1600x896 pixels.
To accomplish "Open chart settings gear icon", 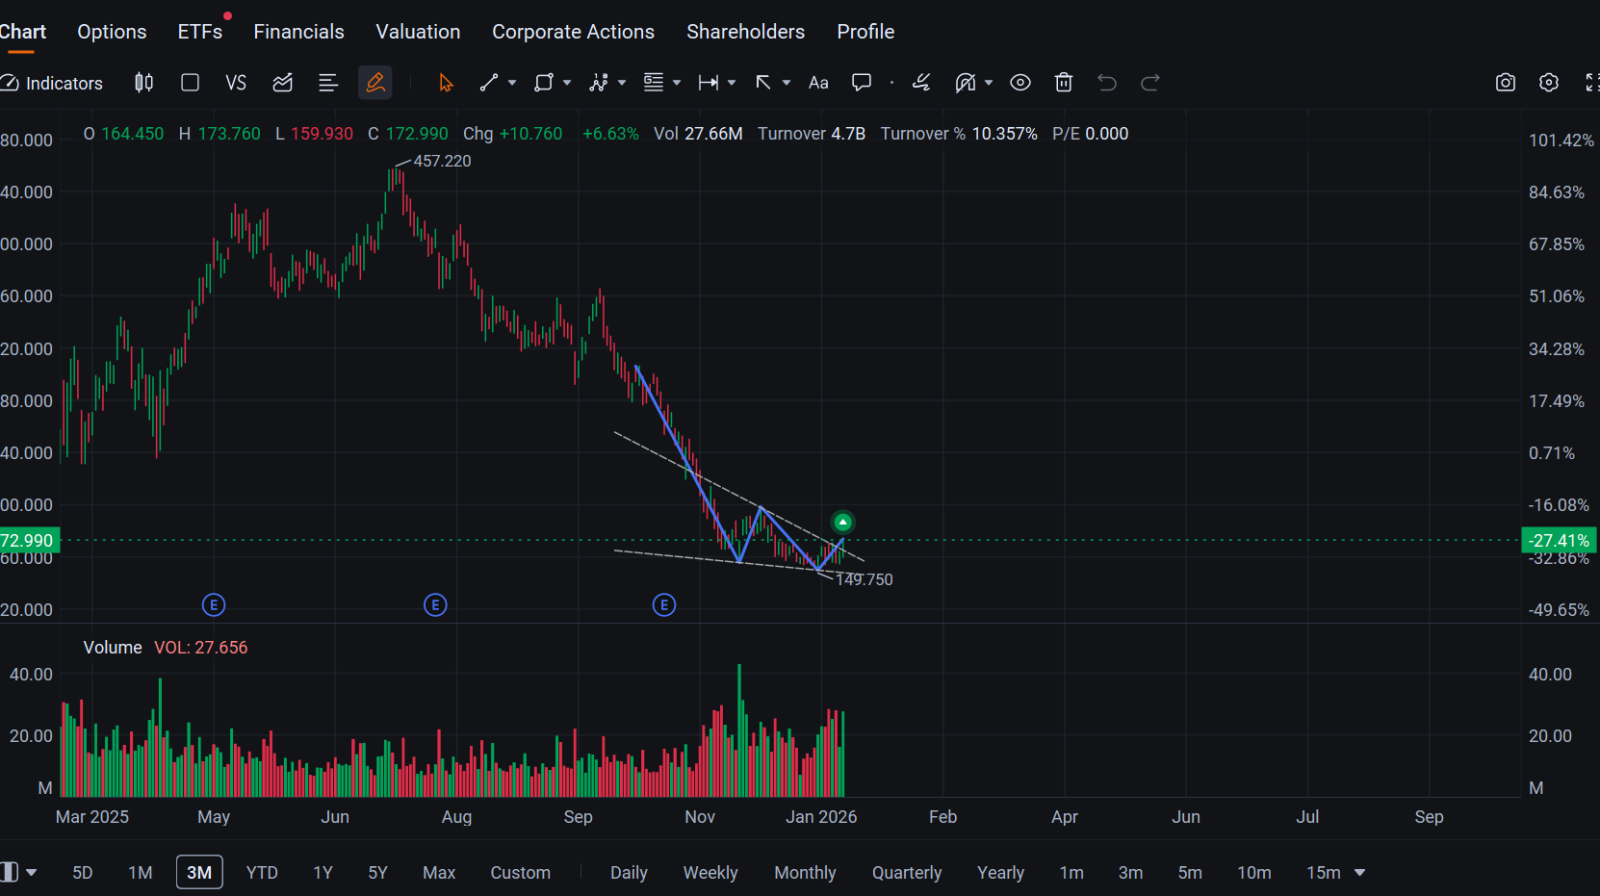I will [x=1549, y=83].
